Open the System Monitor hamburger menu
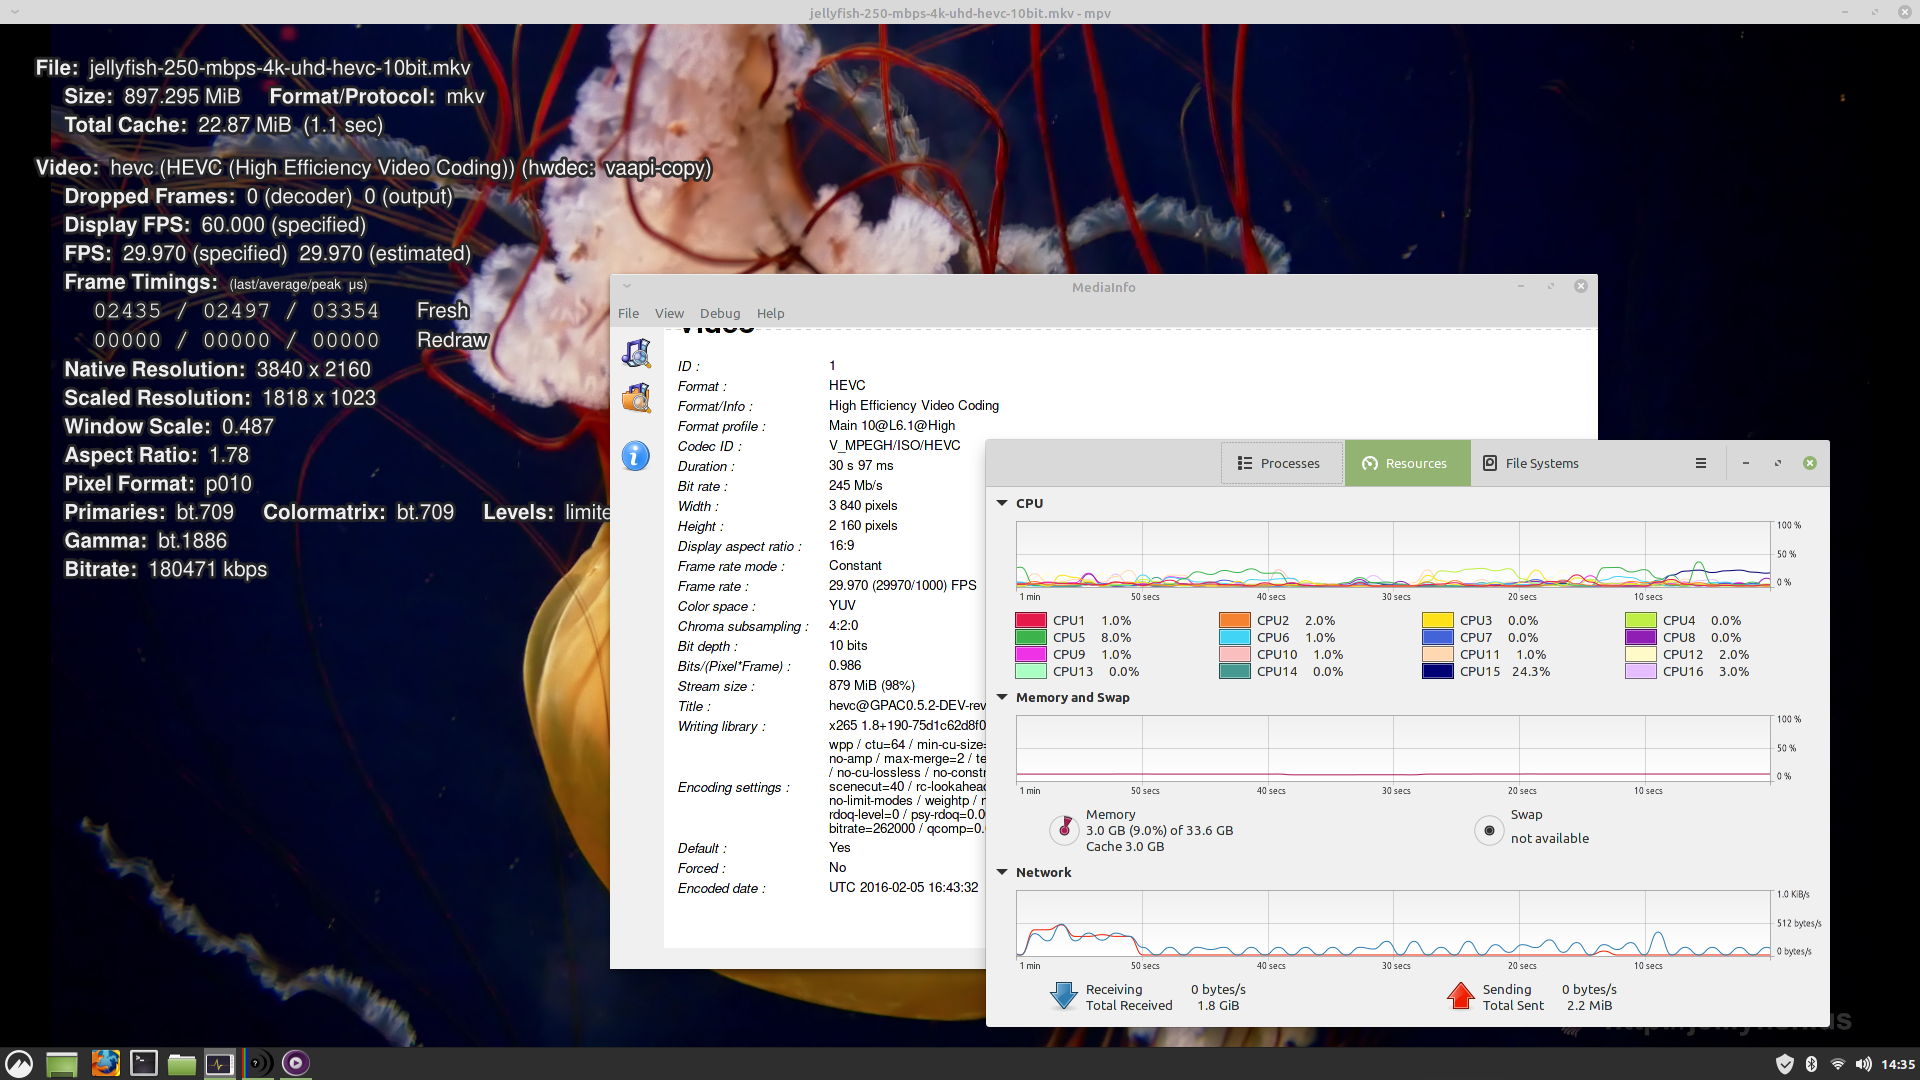This screenshot has width=1920, height=1080. [x=1700, y=463]
